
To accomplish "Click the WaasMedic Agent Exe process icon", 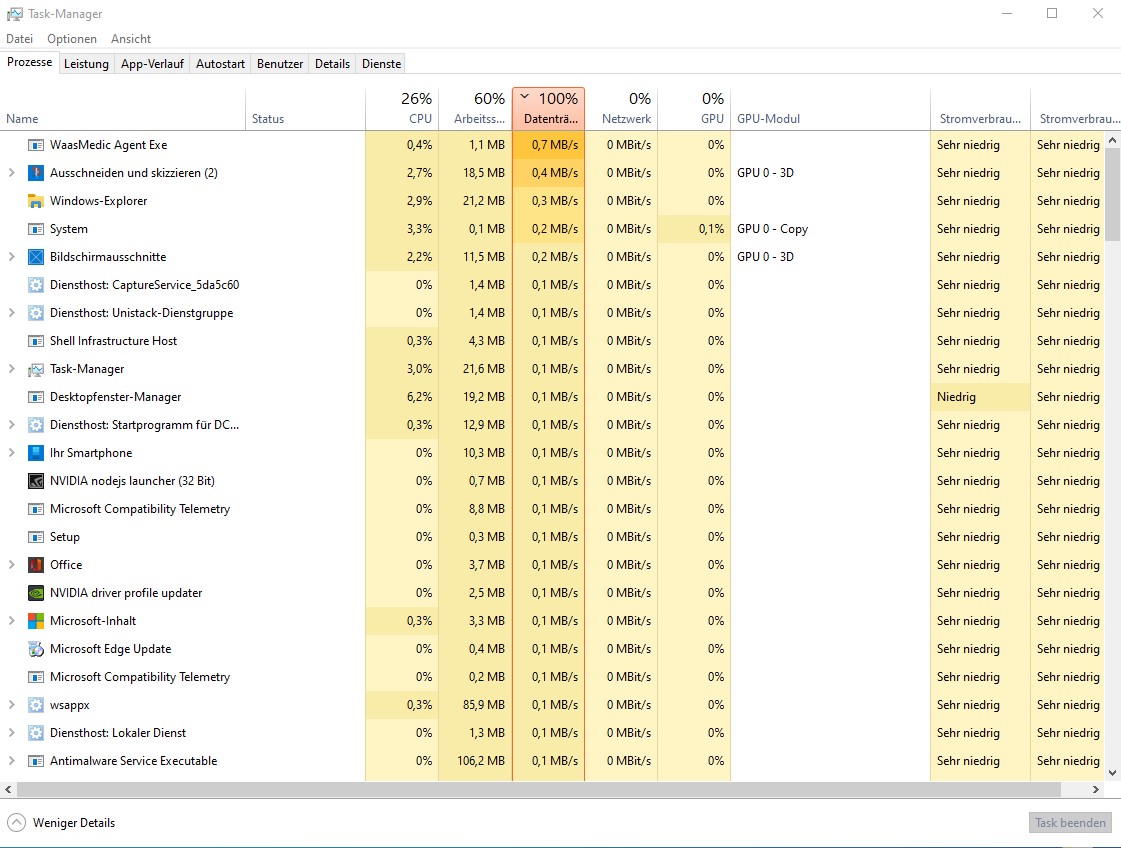I will pyautogui.click(x=36, y=145).
